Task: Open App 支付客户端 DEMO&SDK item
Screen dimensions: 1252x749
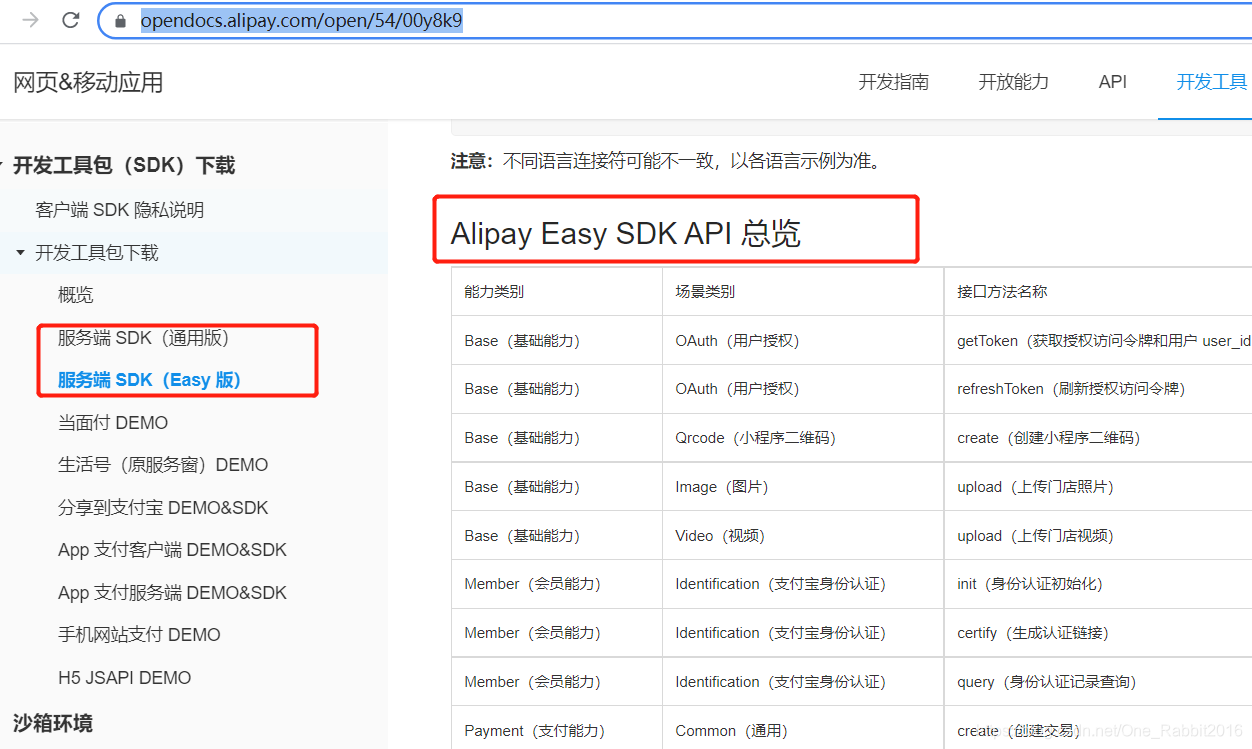Action: 172,550
